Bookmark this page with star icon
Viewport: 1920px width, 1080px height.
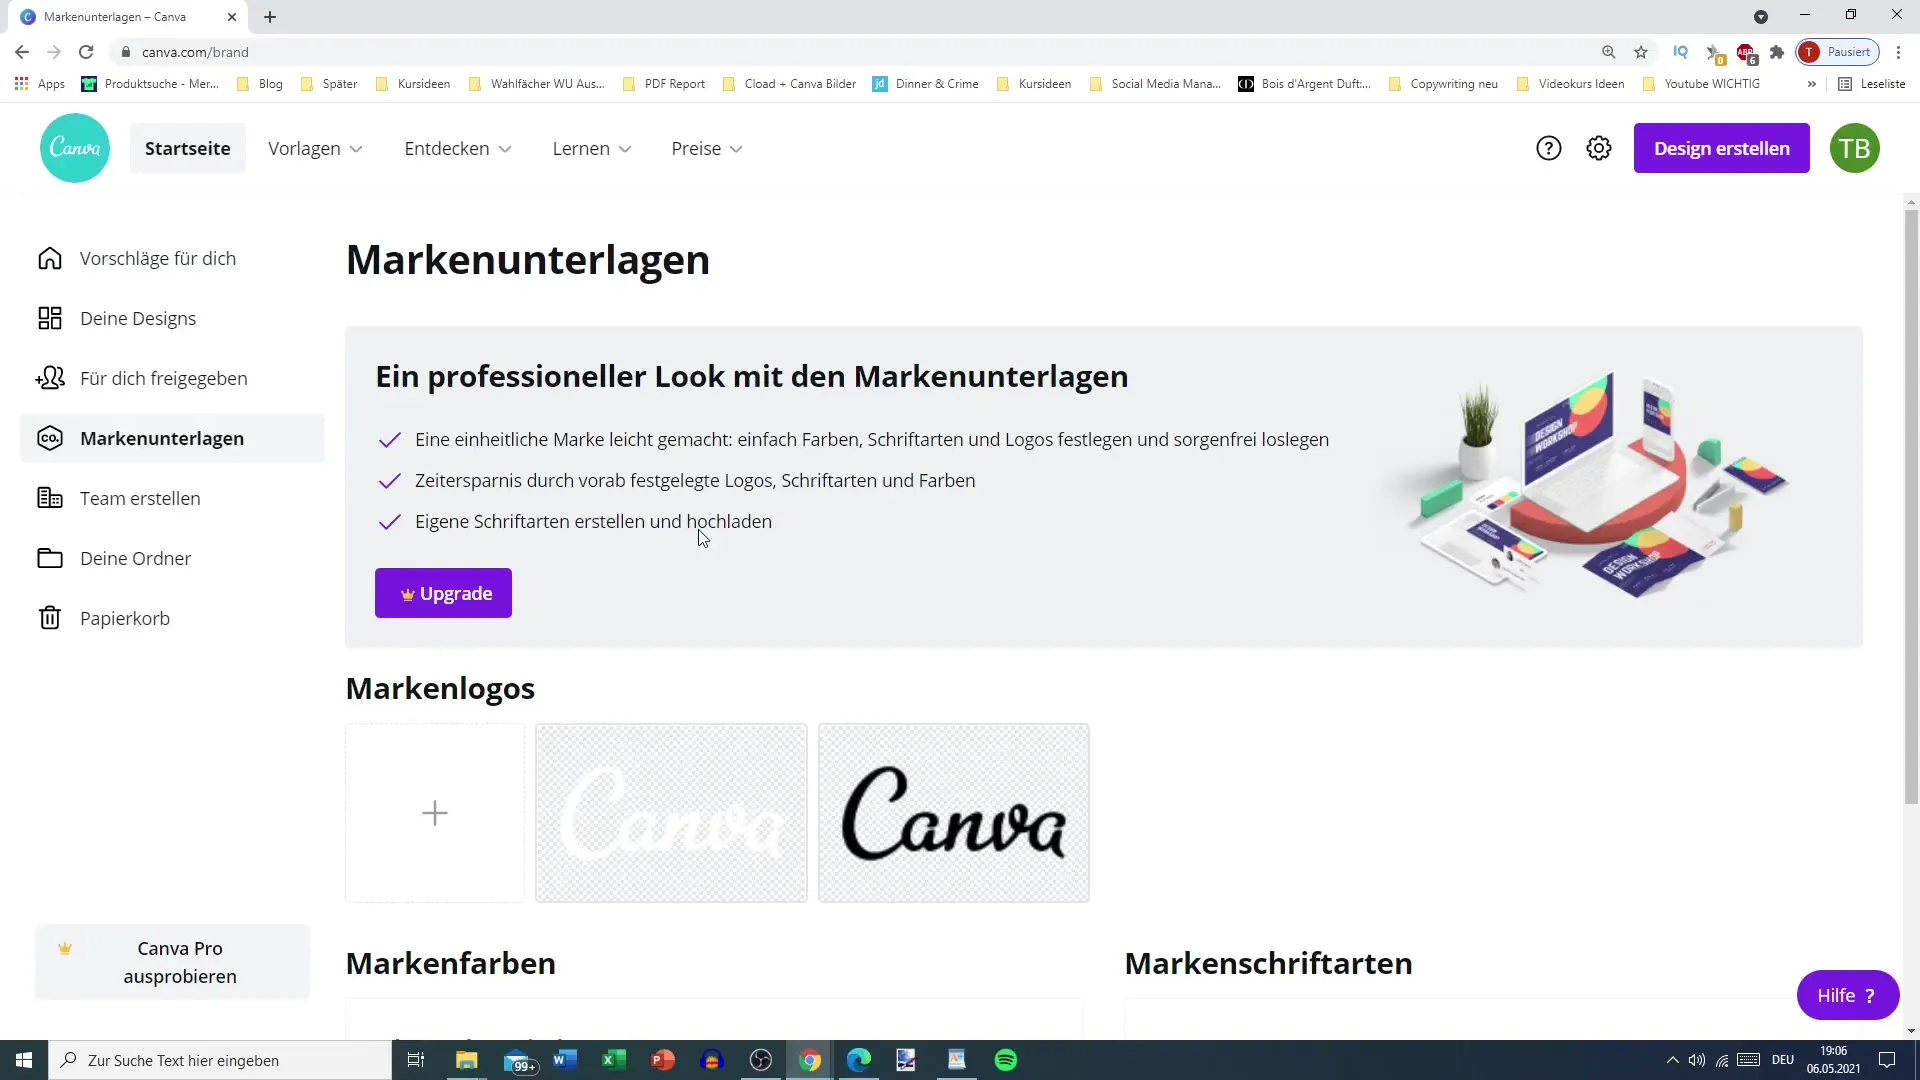point(1641,52)
